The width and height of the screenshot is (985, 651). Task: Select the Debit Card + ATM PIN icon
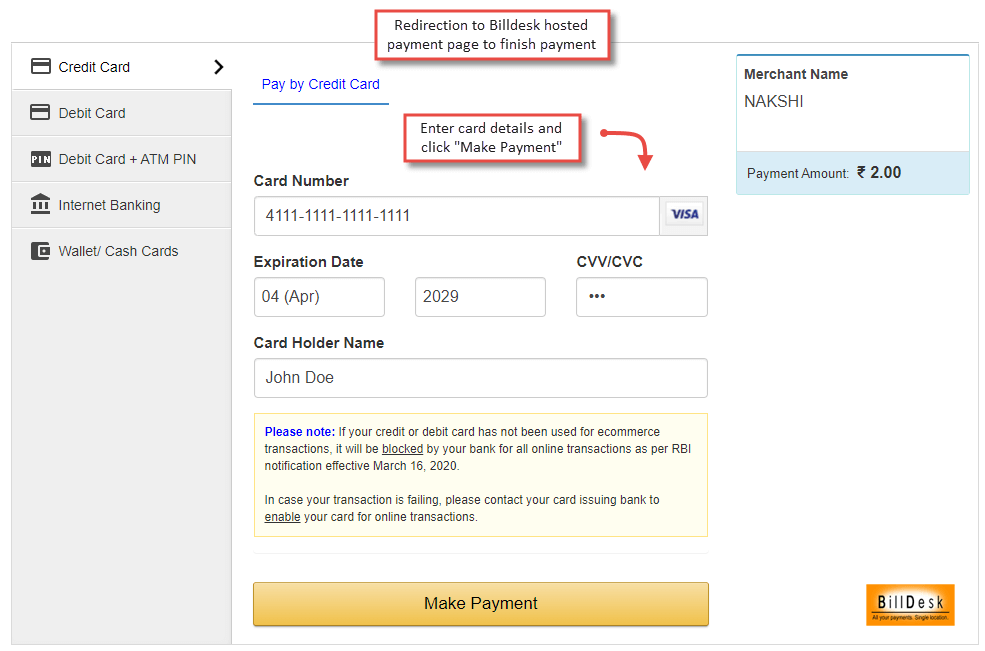pyautogui.click(x=40, y=158)
